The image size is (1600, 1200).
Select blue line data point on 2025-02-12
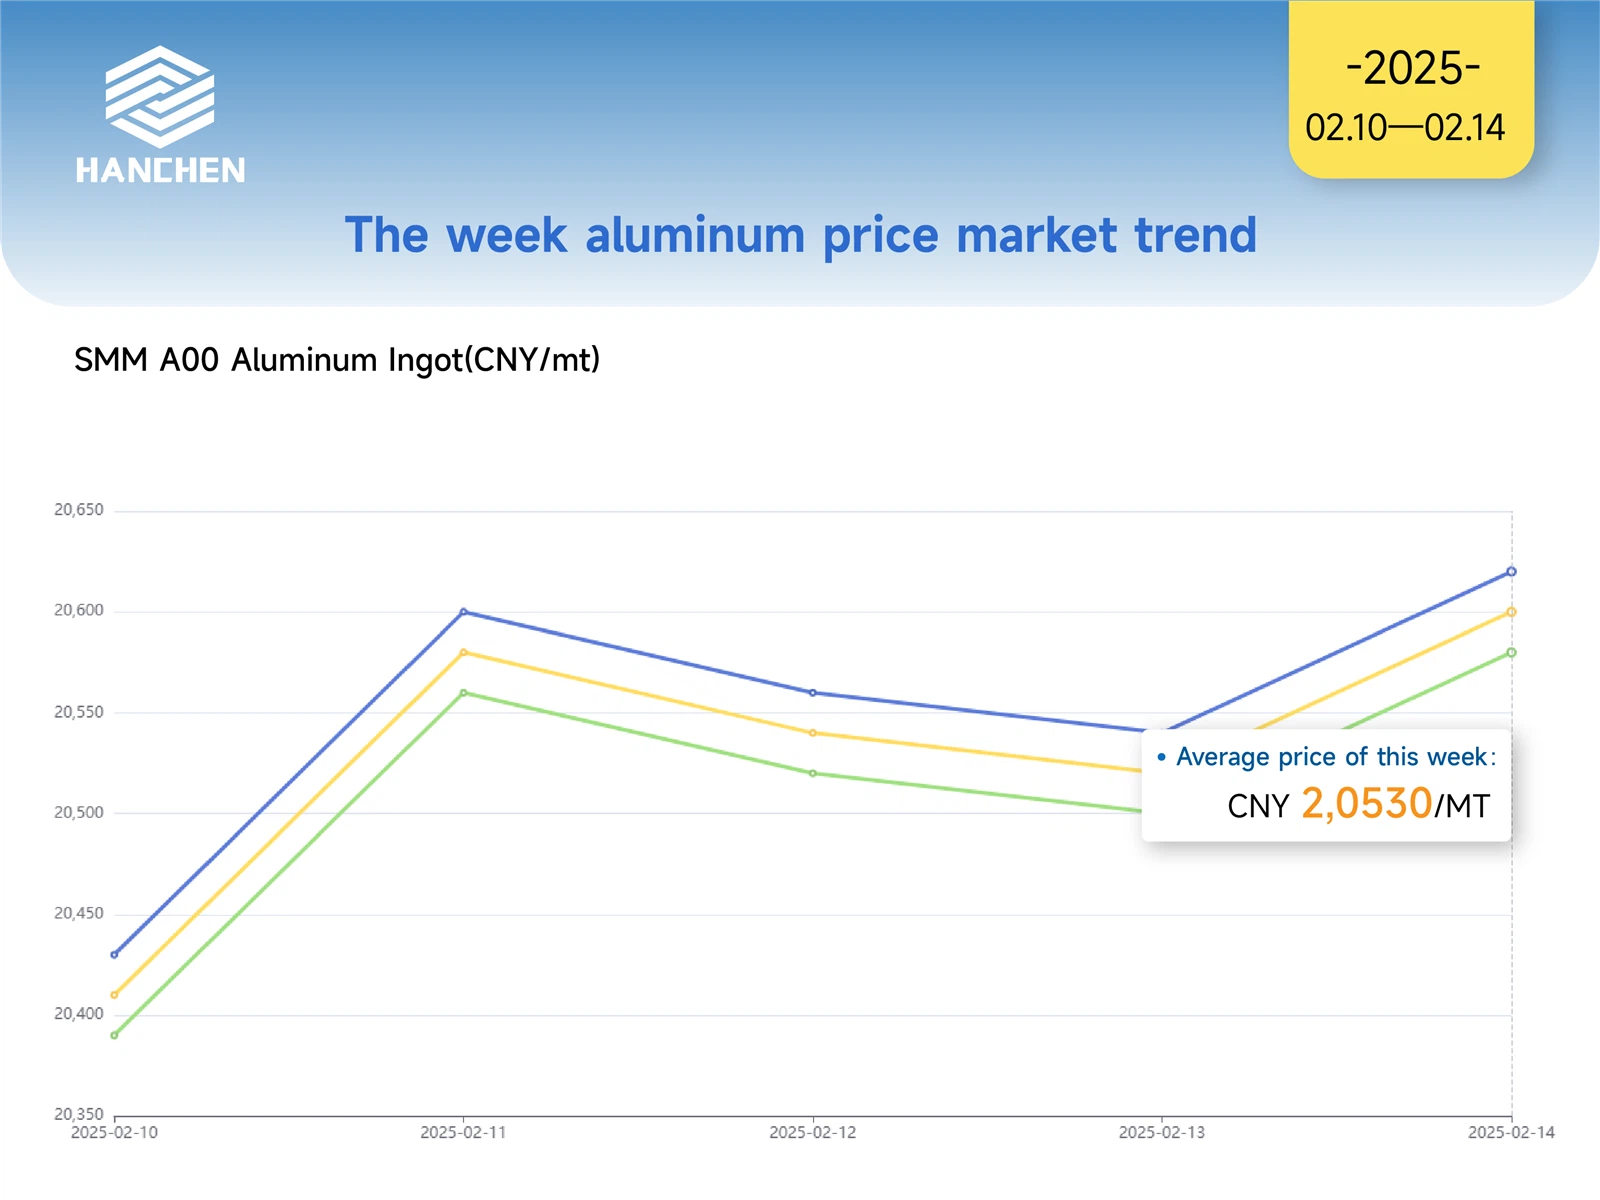click(x=813, y=692)
